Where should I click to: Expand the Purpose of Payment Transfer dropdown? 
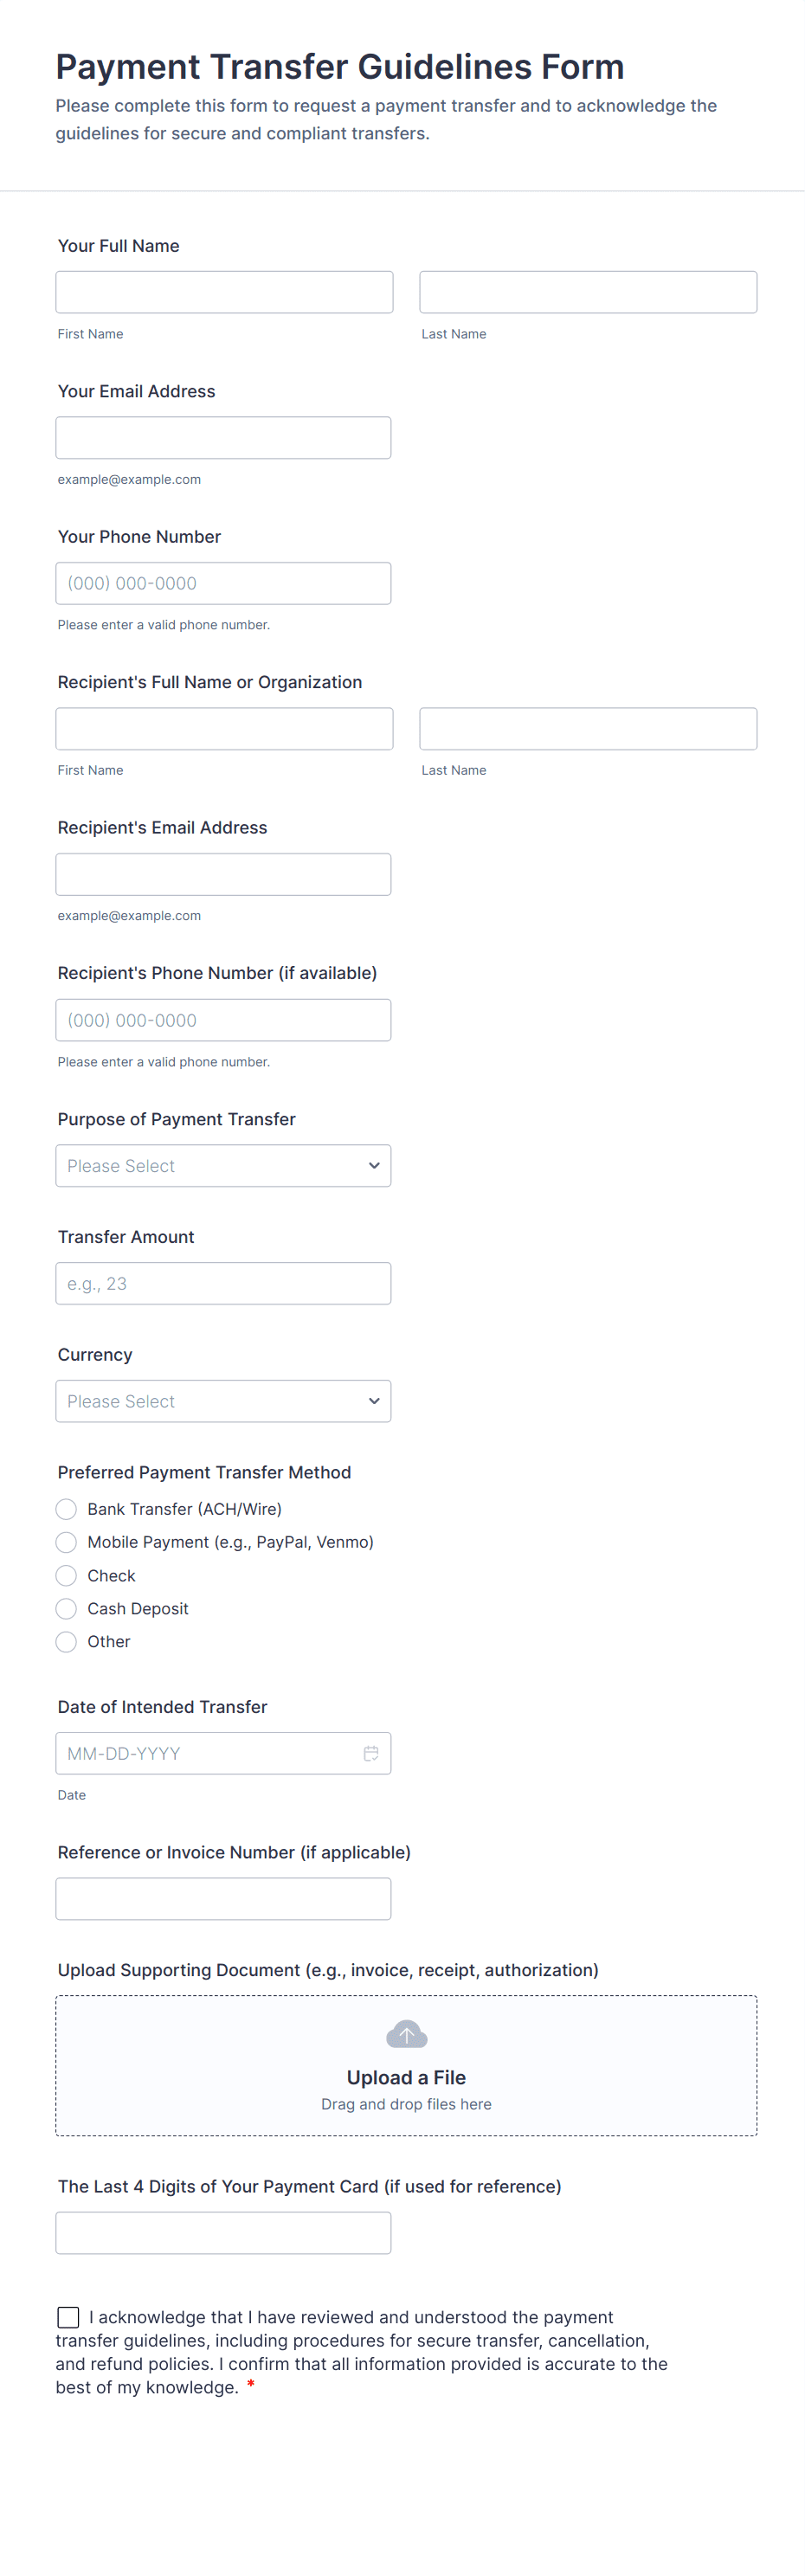click(223, 1166)
